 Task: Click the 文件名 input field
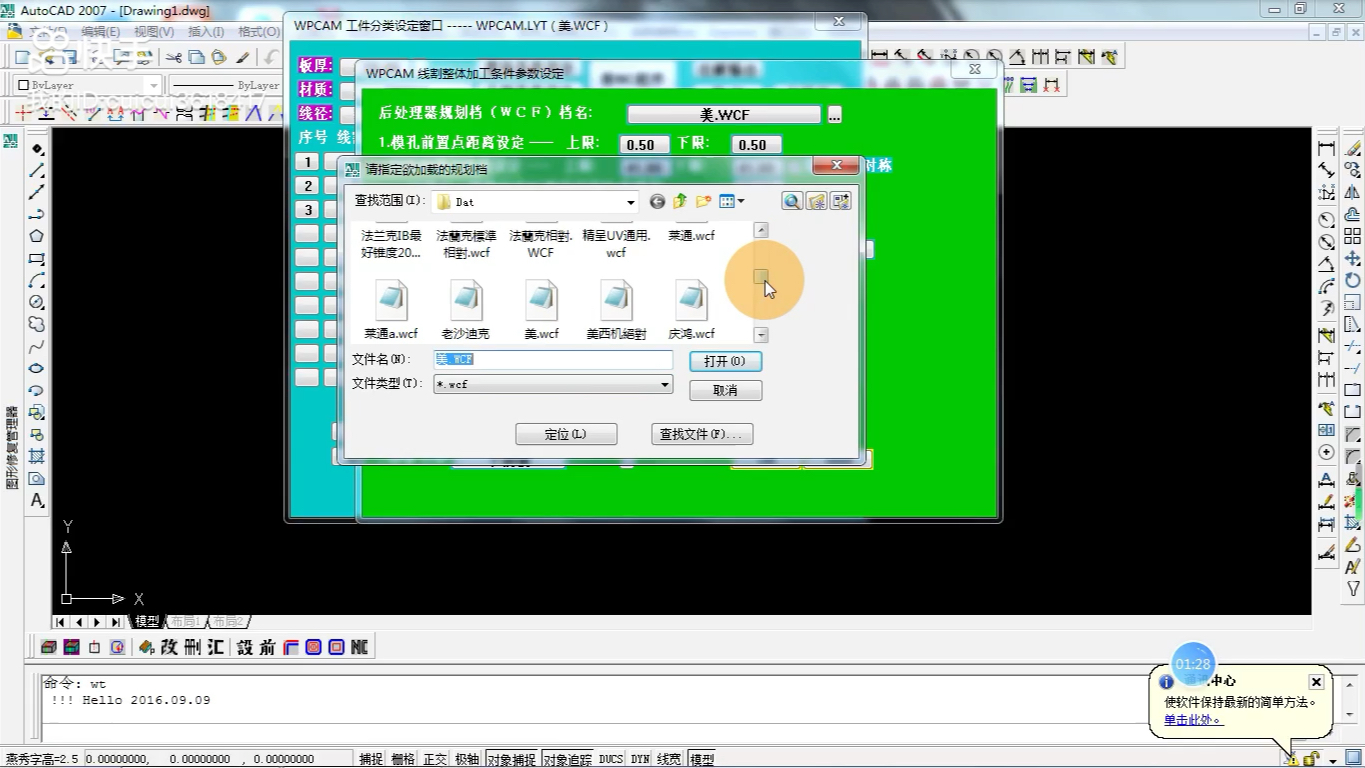point(553,359)
